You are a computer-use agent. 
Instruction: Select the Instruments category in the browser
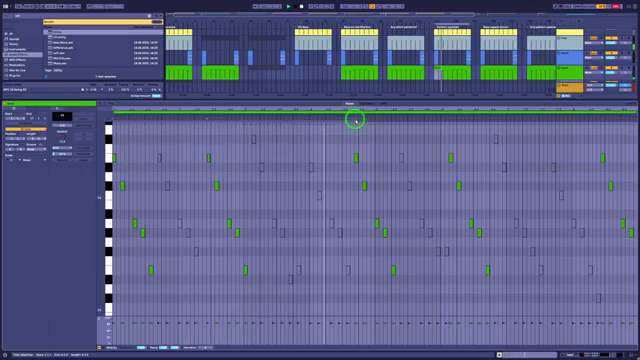pos(17,49)
